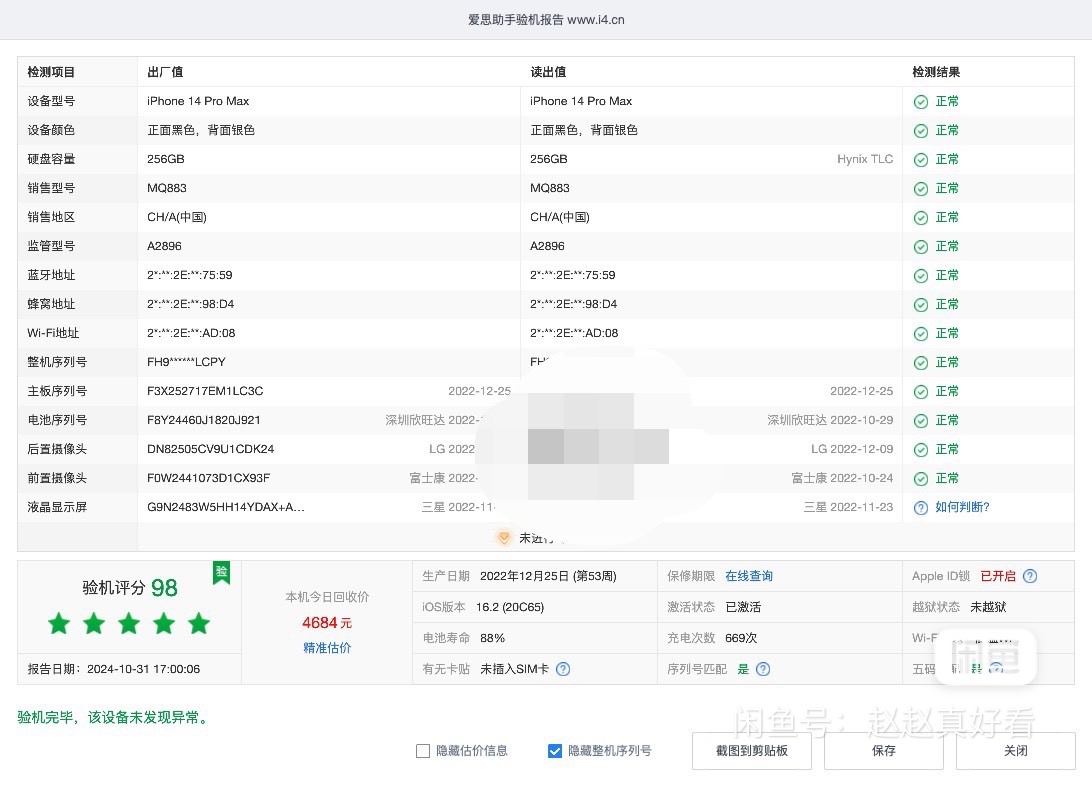Select front camera serial F0W2441073D1CX93F
Screen dimensions: 1092x786
(x=208, y=478)
